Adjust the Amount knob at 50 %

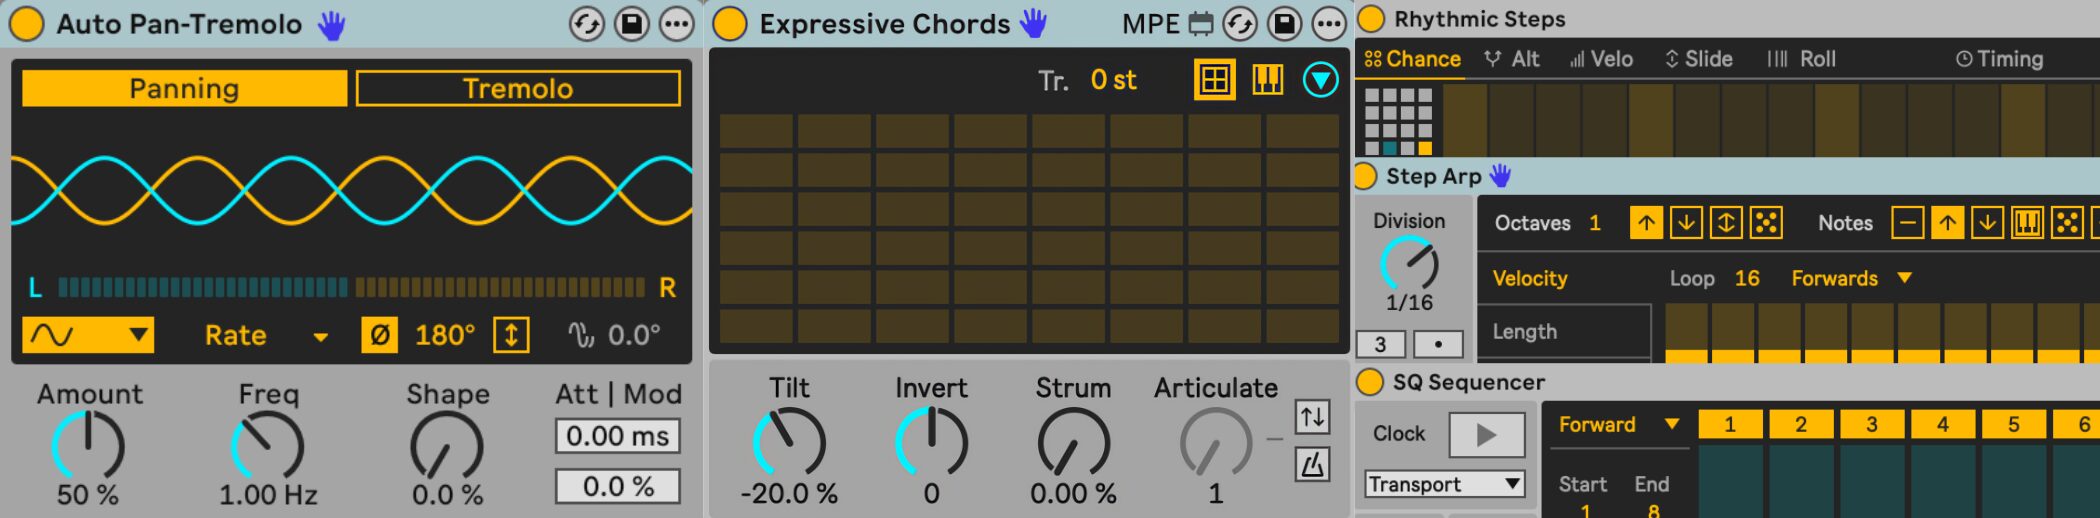pyautogui.click(x=88, y=446)
